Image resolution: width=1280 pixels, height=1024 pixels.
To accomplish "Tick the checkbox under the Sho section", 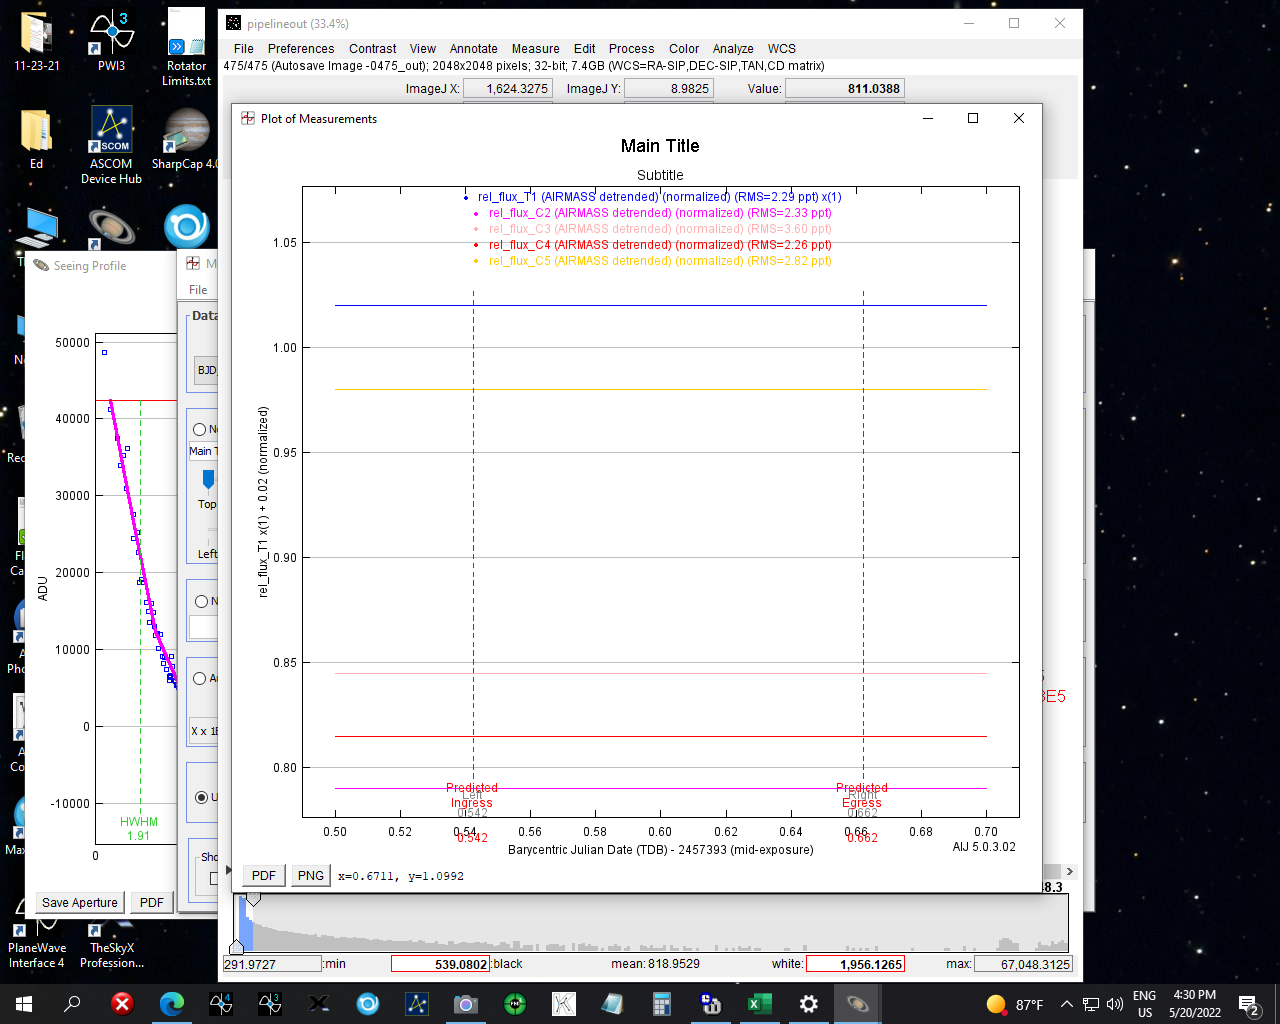I will pyautogui.click(x=214, y=878).
